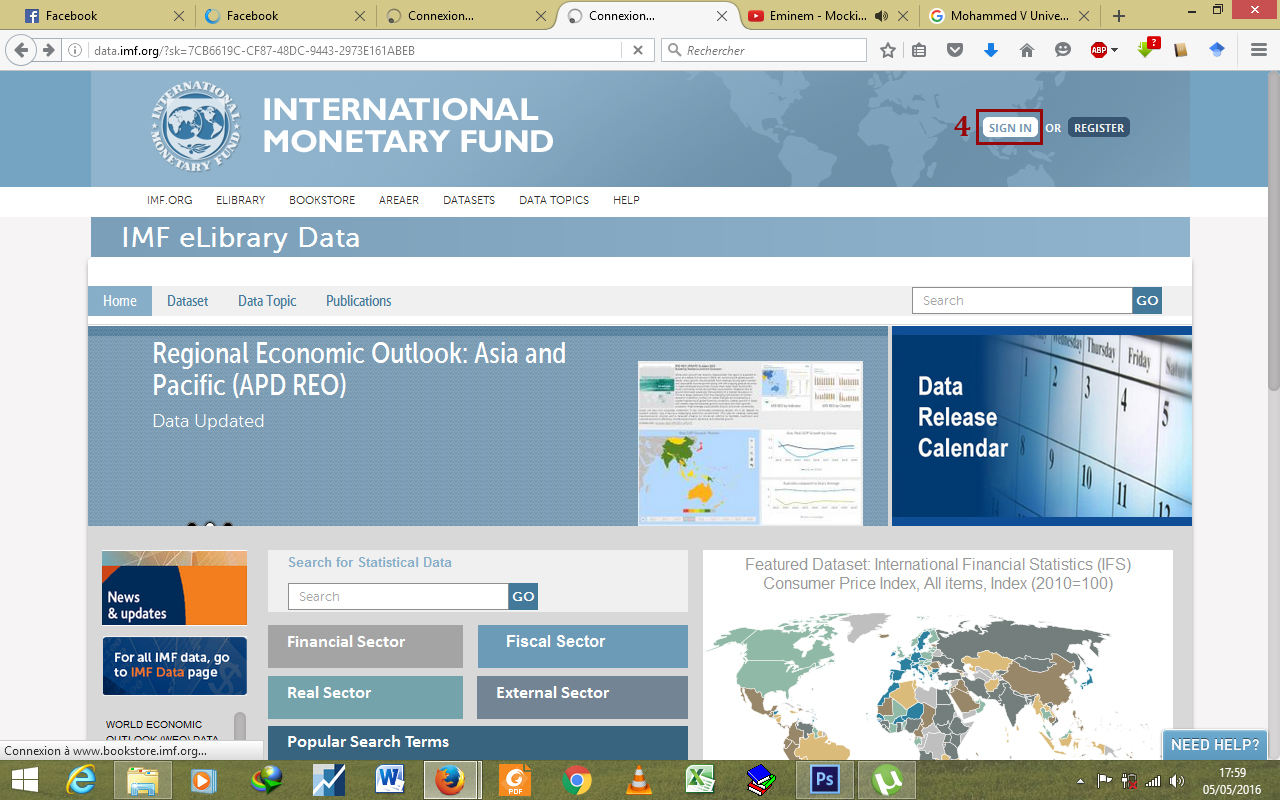Screen dimensions: 1280x800
Task: Click the top site Search field
Action: coord(1022,301)
